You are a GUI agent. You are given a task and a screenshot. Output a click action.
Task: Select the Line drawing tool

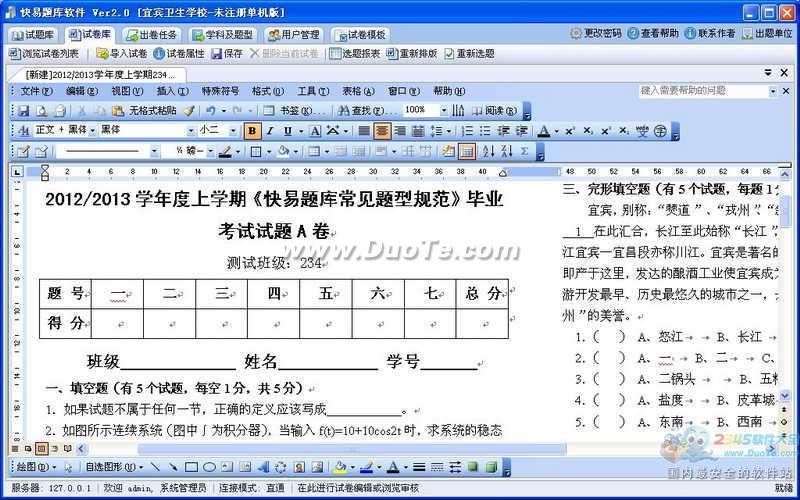[x=156, y=467]
